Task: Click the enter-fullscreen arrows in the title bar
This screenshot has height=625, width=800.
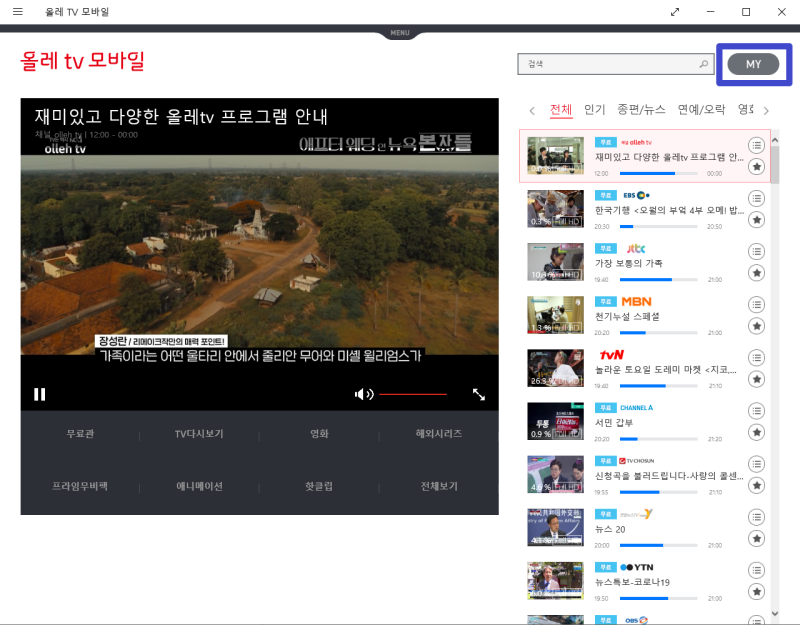Action: tap(675, 12)
